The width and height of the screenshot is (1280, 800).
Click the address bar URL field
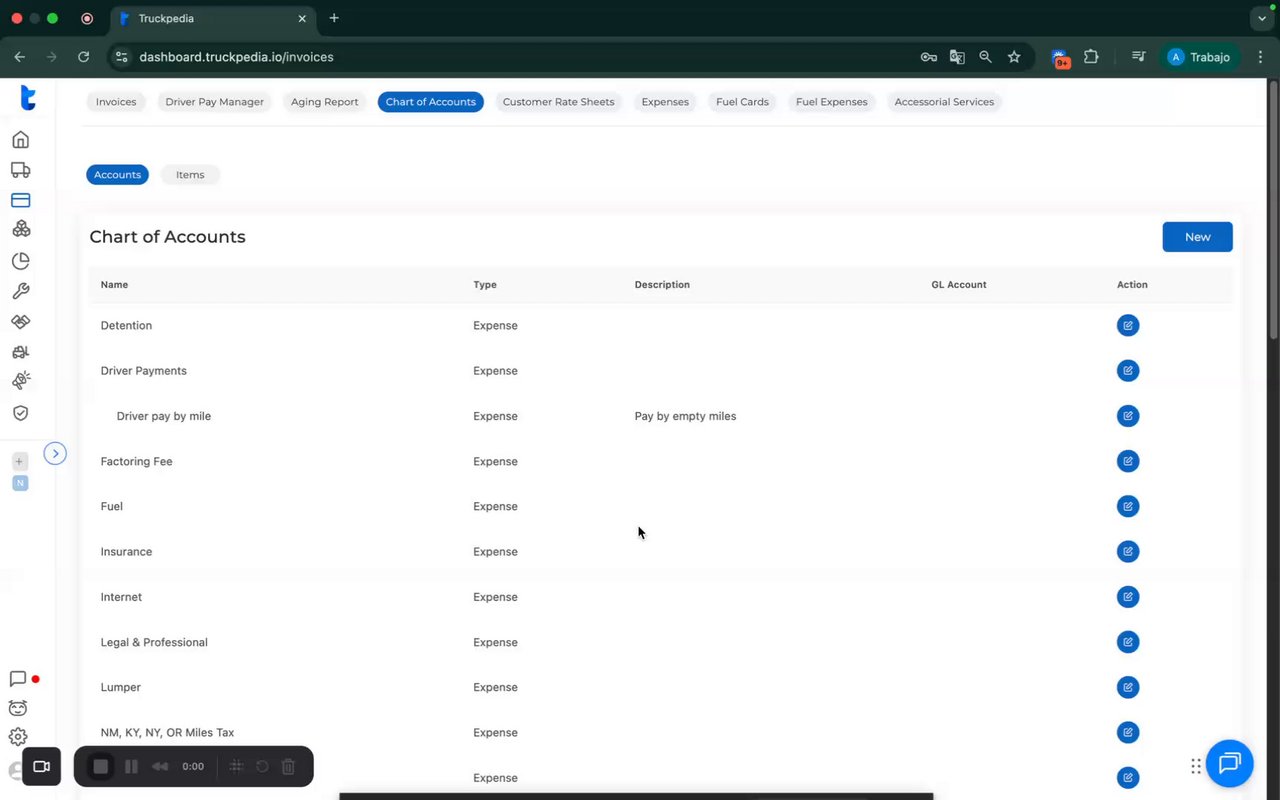(x=520, y=57)
